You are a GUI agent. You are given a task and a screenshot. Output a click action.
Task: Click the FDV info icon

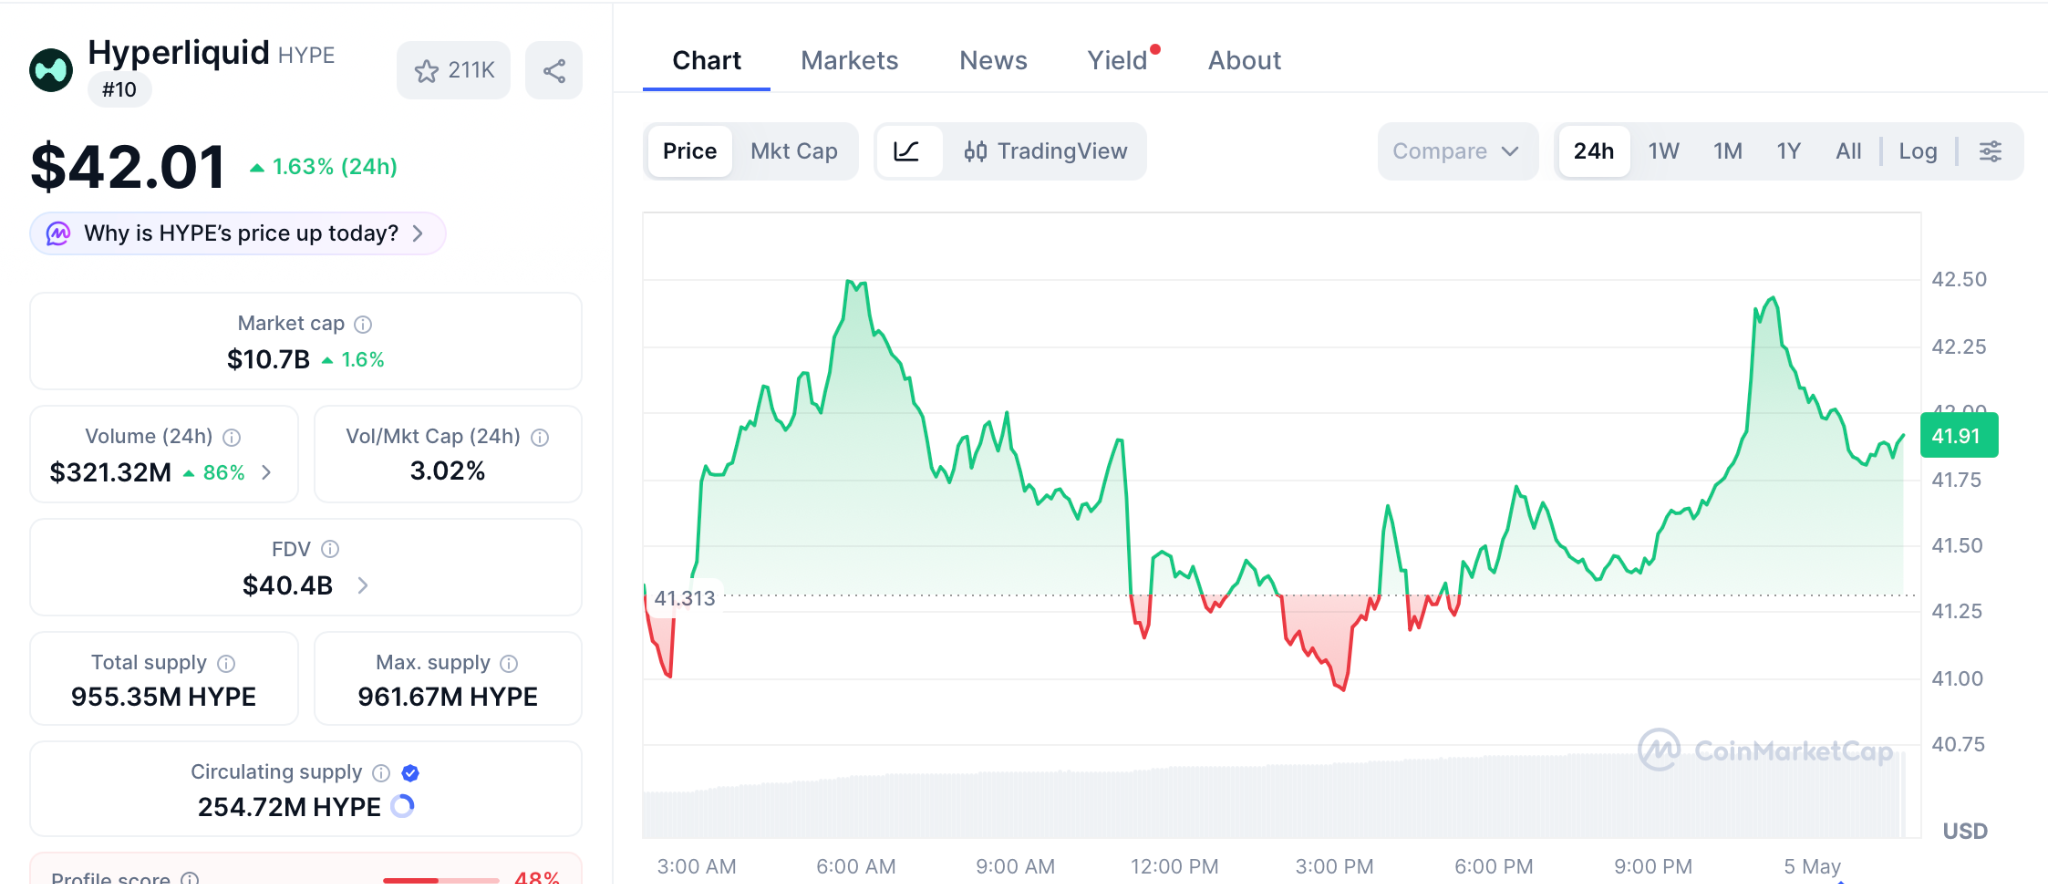(330, 549)
